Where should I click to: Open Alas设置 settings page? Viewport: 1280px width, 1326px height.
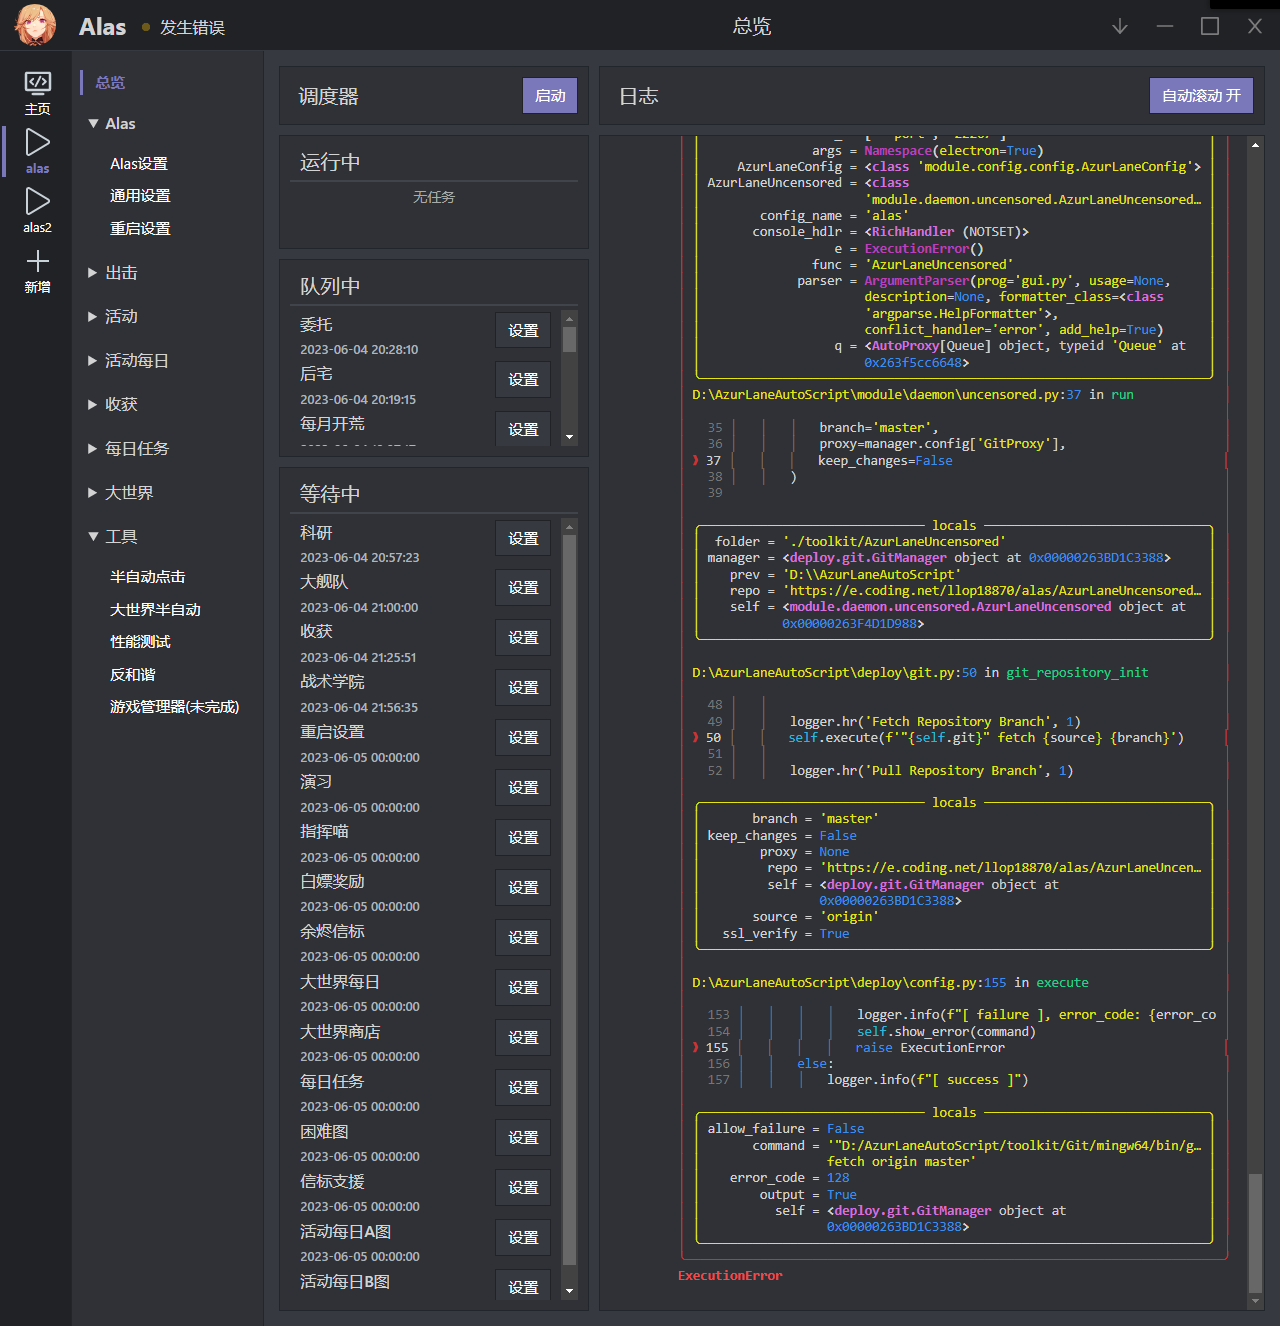[138, 163]
